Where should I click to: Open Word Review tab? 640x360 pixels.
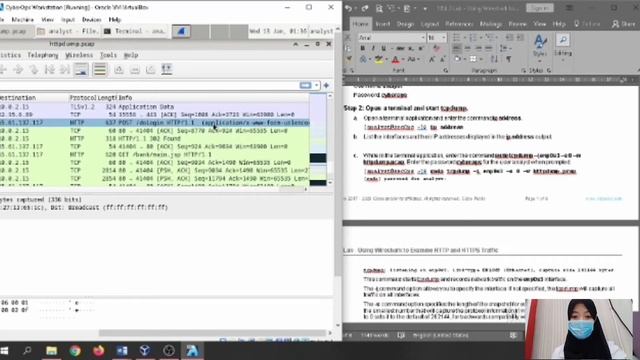tap(517, 24)
